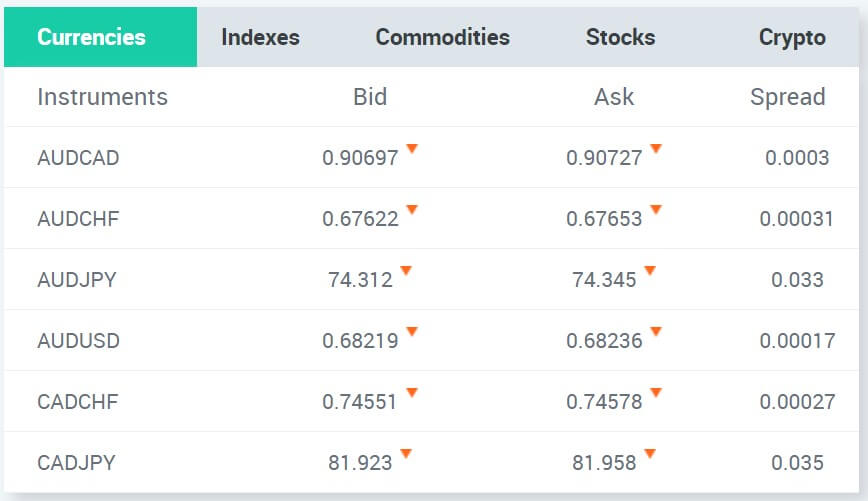
Task: Click the CADJPY bid down-arrow icon
Action: point(406,453)
